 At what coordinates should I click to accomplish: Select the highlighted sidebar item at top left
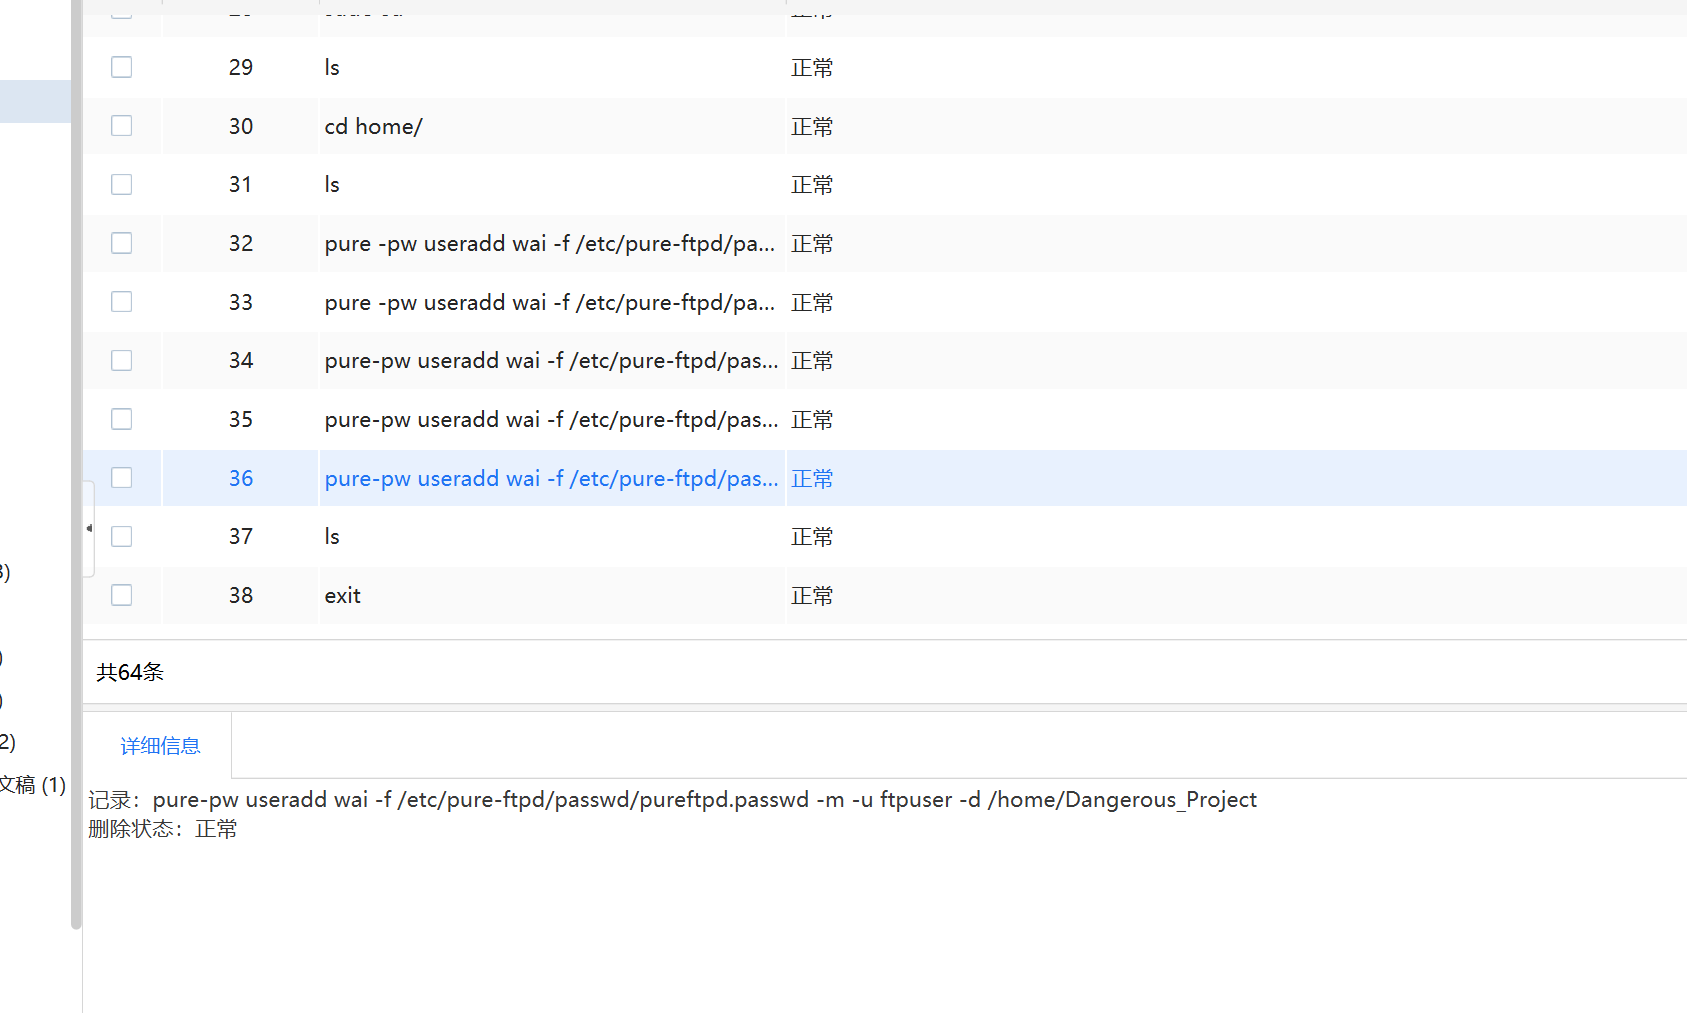(x=35, y=102)
